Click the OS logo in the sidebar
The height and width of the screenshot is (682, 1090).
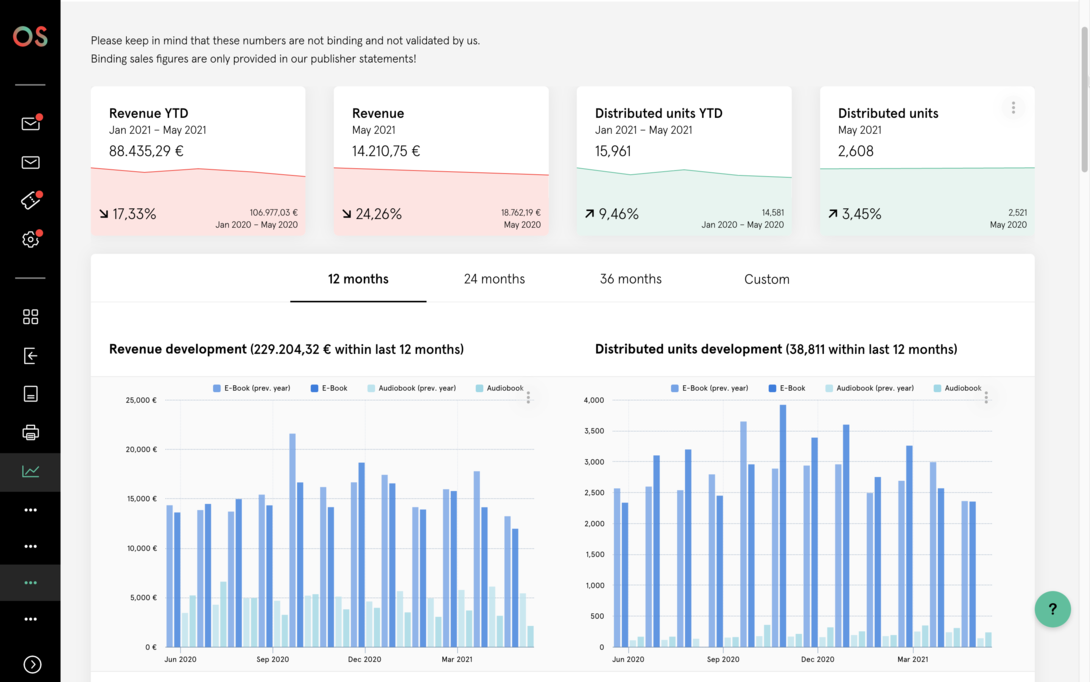pyautogui.click(x=30, y=36)
